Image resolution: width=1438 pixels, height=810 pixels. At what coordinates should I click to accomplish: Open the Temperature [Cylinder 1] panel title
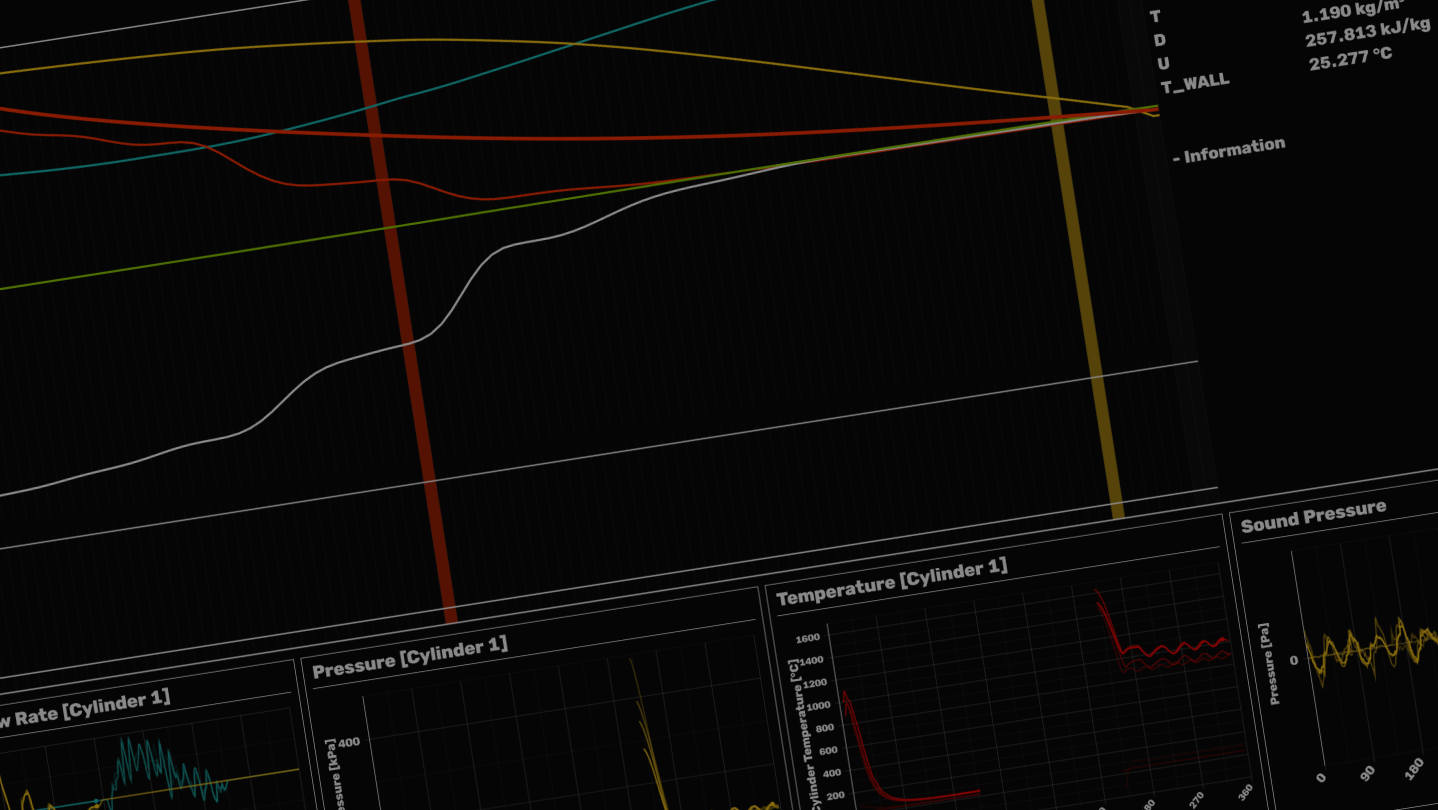coord(891,582)
